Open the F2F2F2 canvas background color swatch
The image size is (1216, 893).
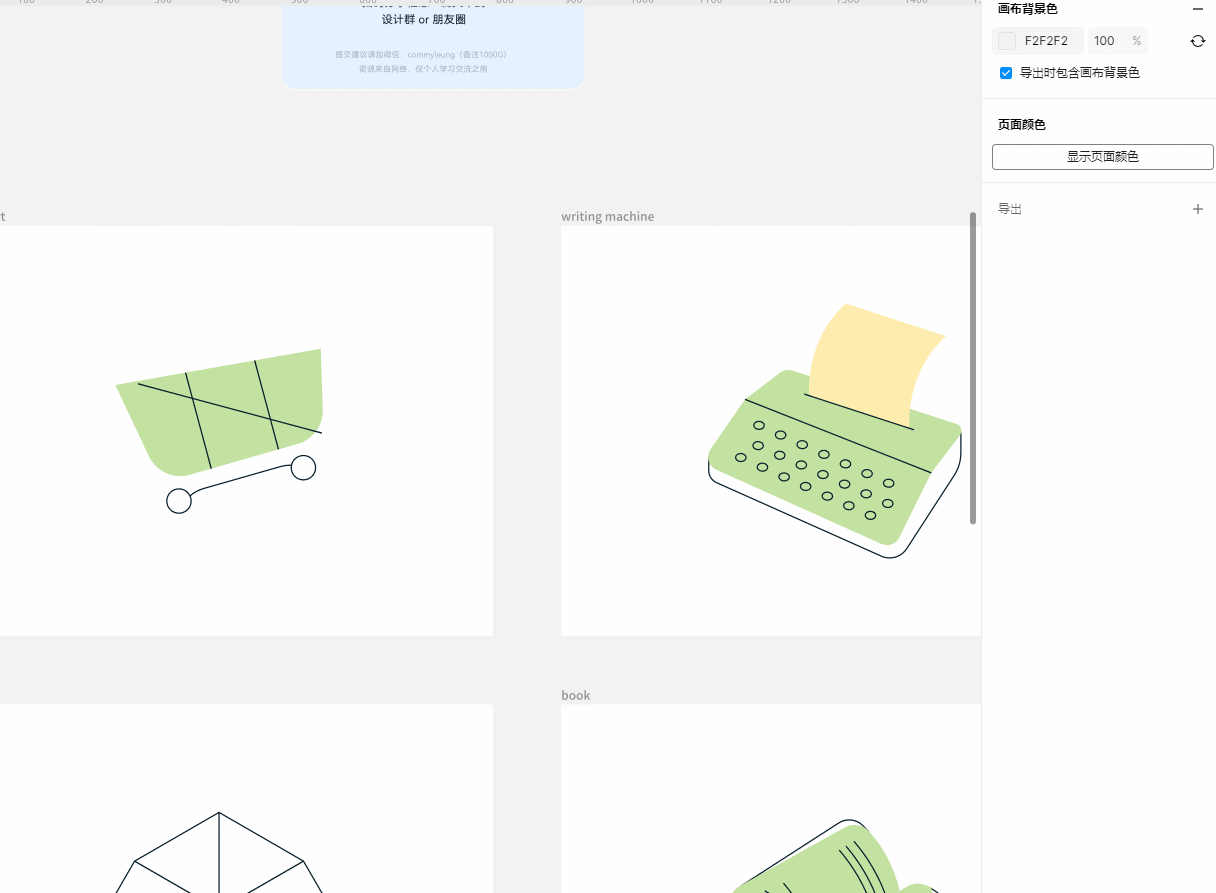pyautogui.click(x=1007, y=41)
